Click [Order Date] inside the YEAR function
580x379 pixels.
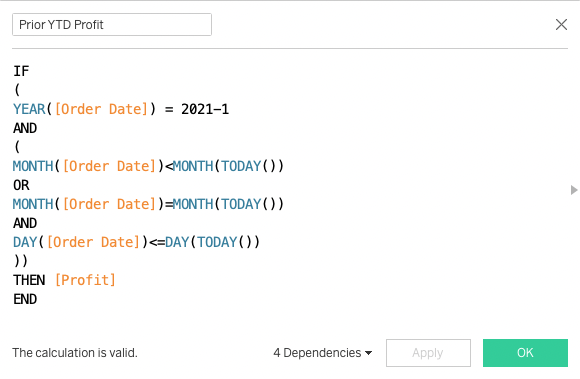click(101, 109)
